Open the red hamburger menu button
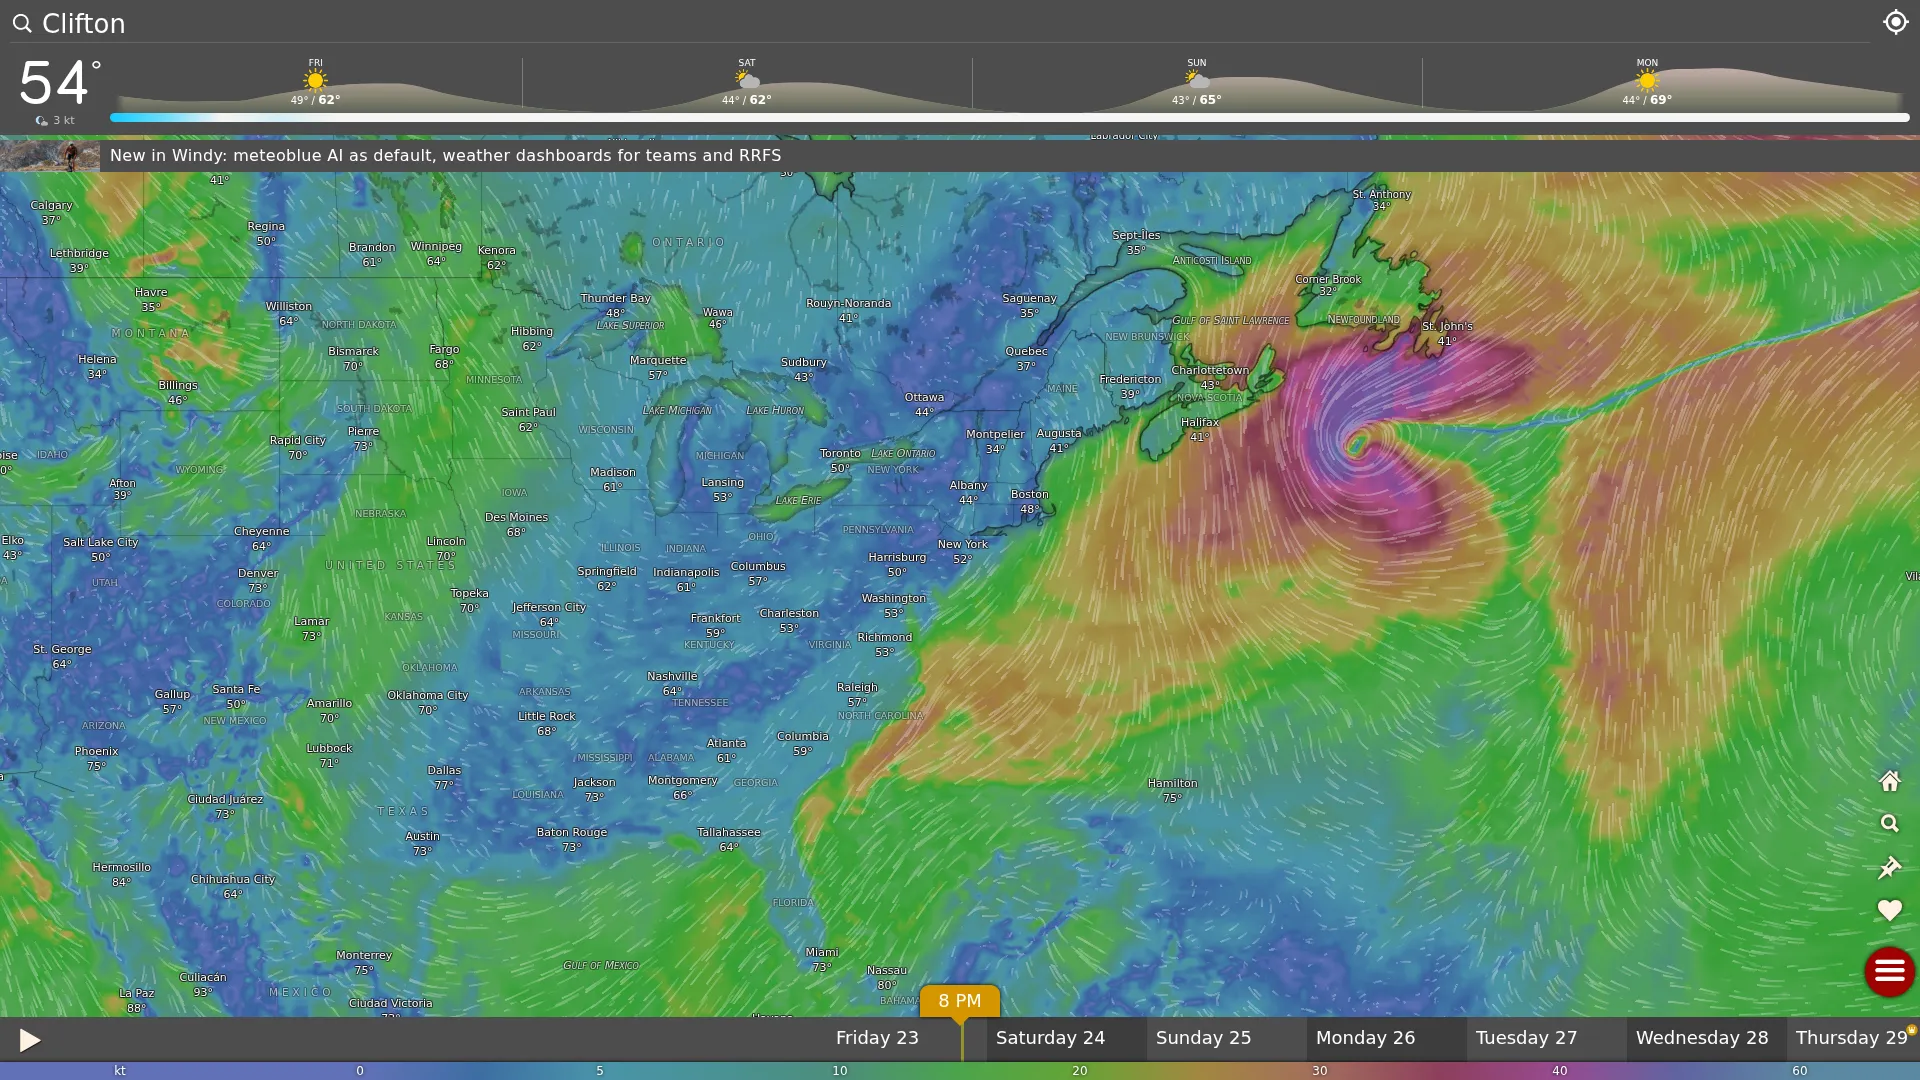1920x1080 pixels. (1889, 971)
